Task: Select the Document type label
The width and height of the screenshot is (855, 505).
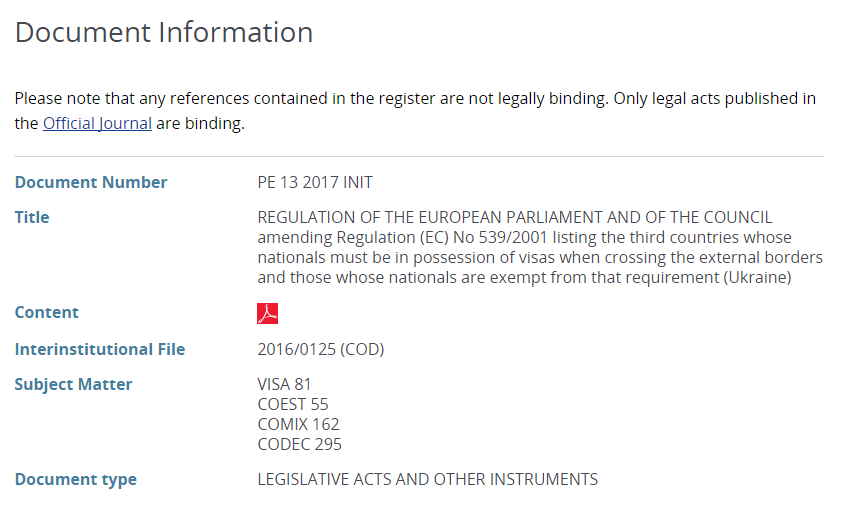Action: (76, 479)
